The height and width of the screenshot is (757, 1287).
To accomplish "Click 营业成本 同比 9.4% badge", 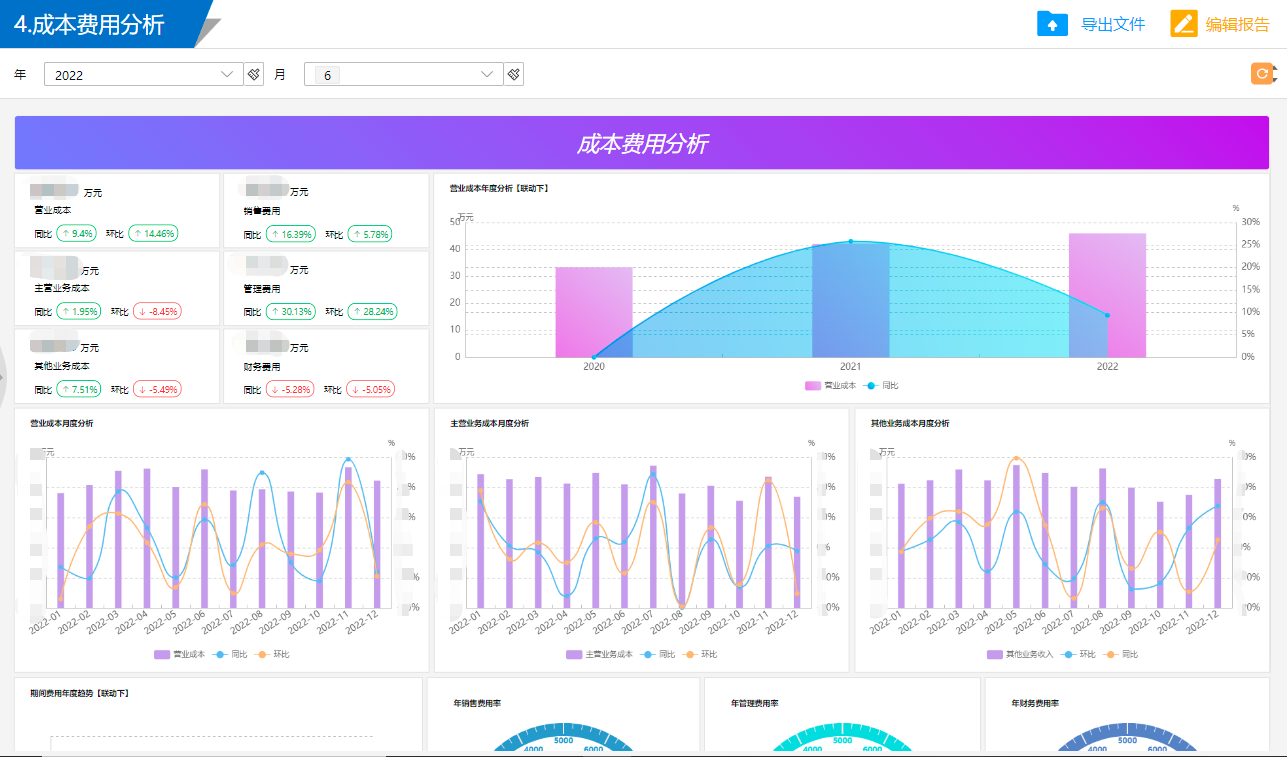I will [76, 233].
